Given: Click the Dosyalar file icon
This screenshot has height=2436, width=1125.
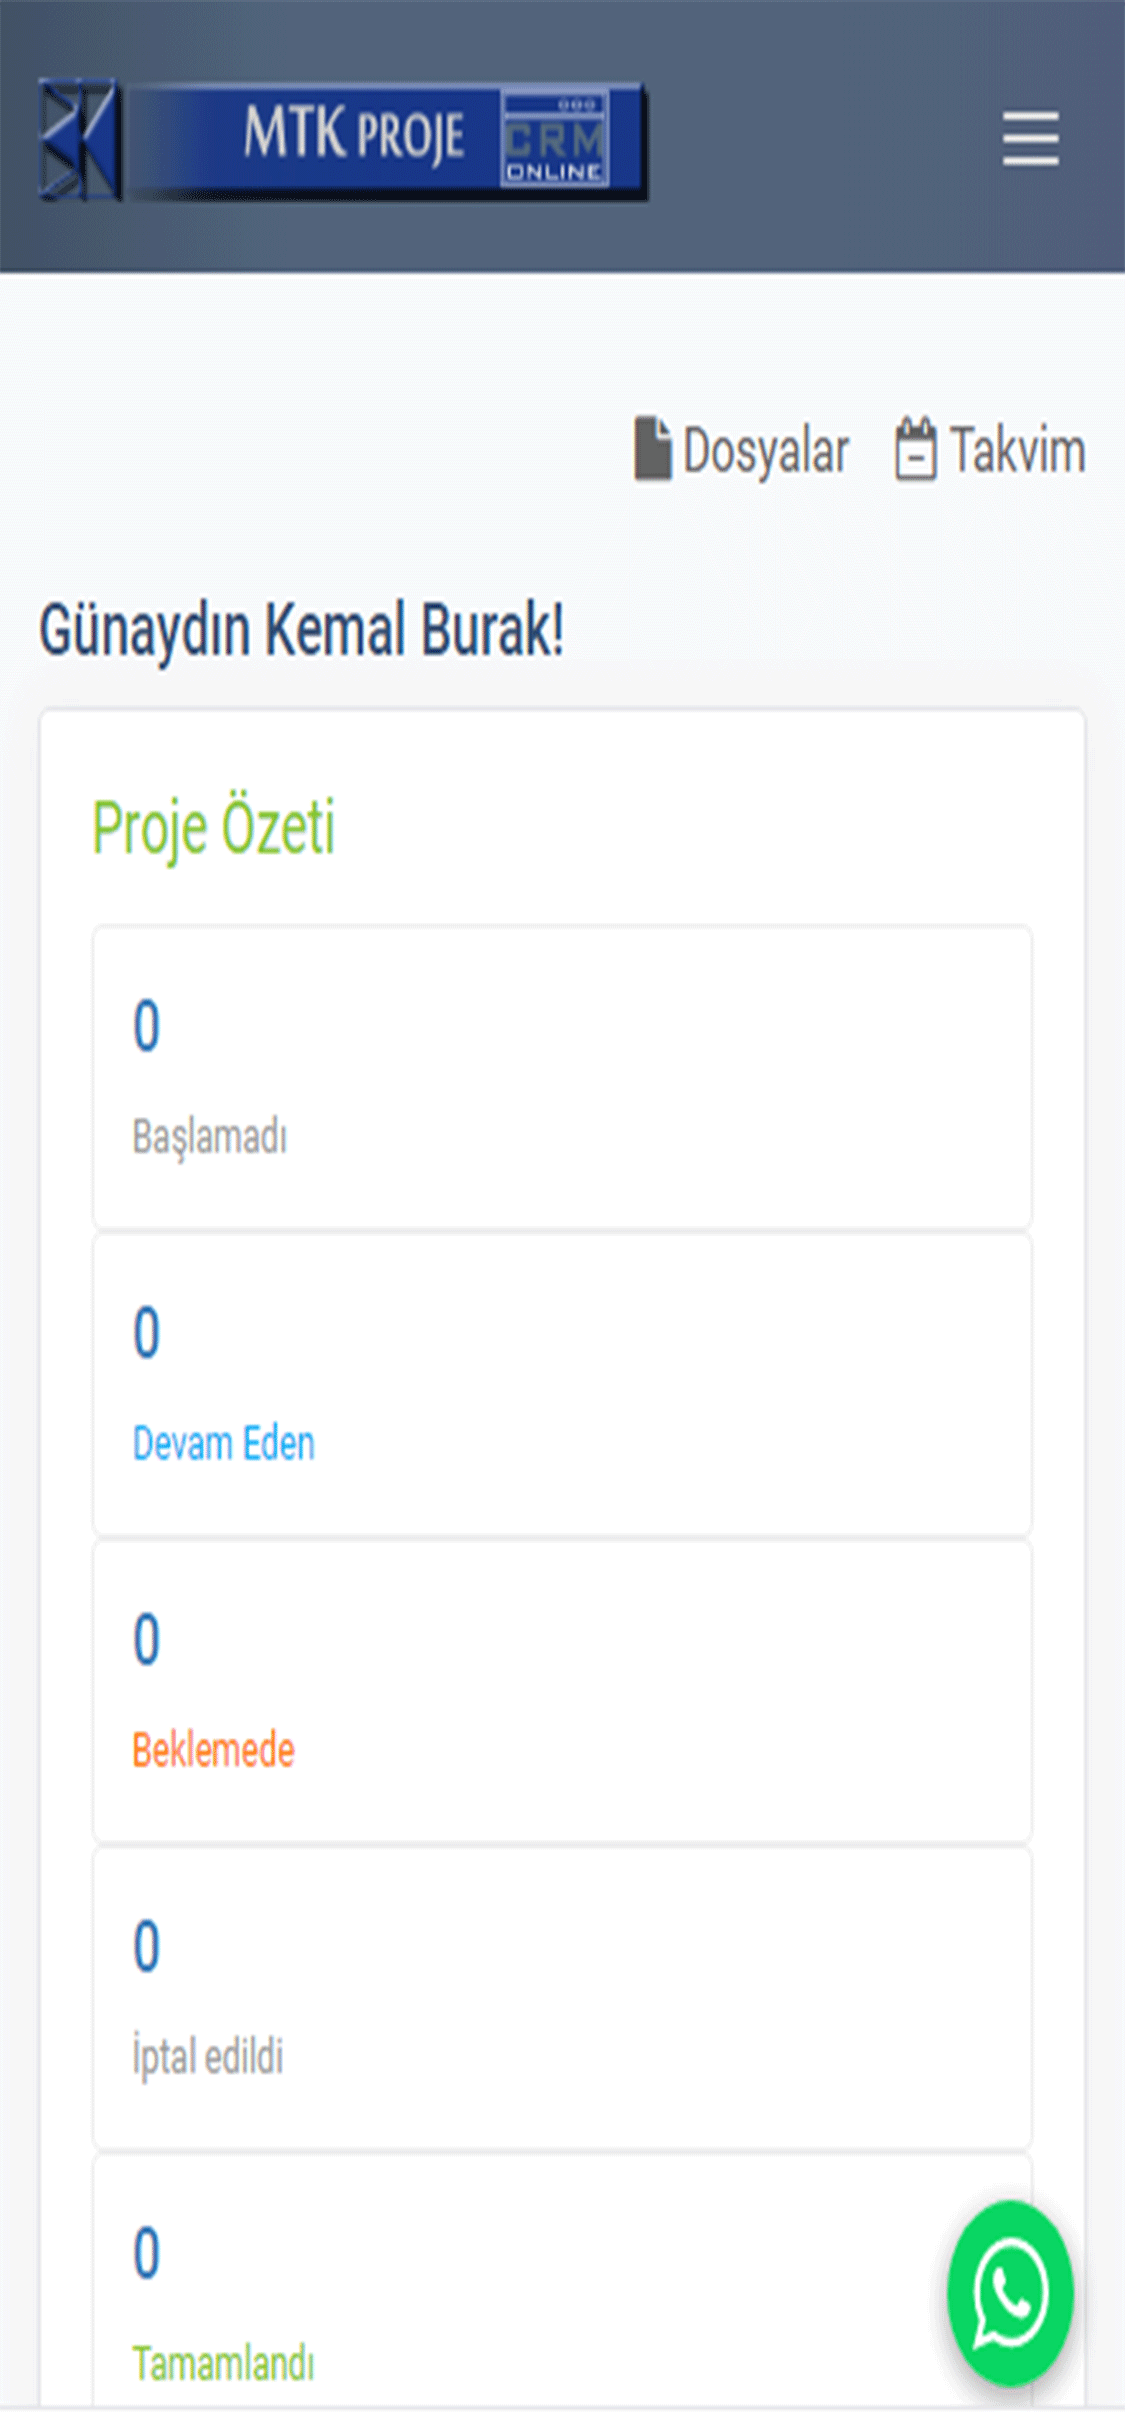Looking at the screenshot, I should pos(652,449).
